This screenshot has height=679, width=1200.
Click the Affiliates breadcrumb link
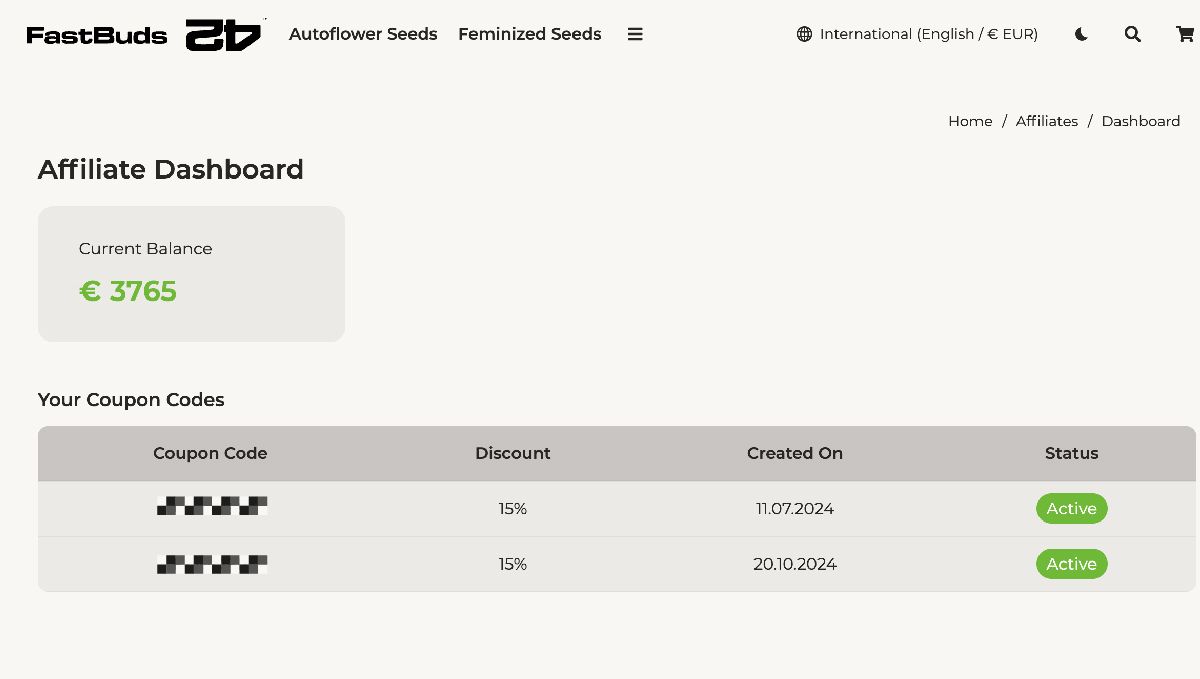(1046, 121)
